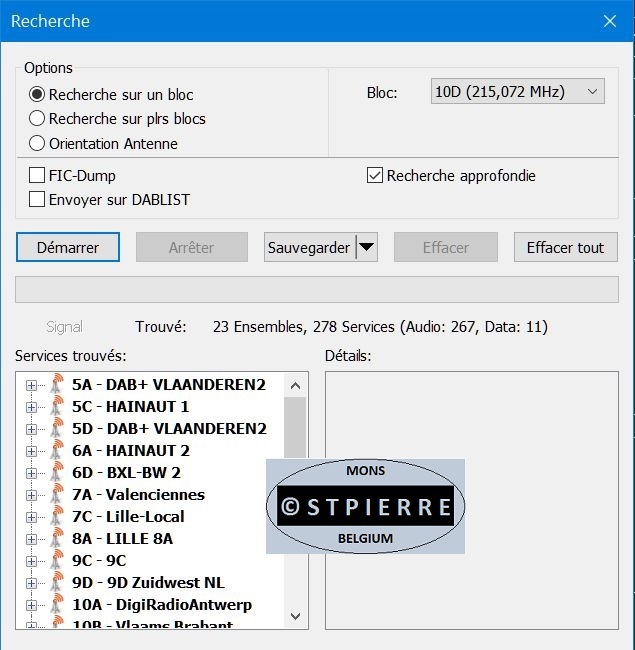Select '5D - DAB+ VLAANDEREN2' ensemble
The image size is (635, 650).
[x=169, y=429]
